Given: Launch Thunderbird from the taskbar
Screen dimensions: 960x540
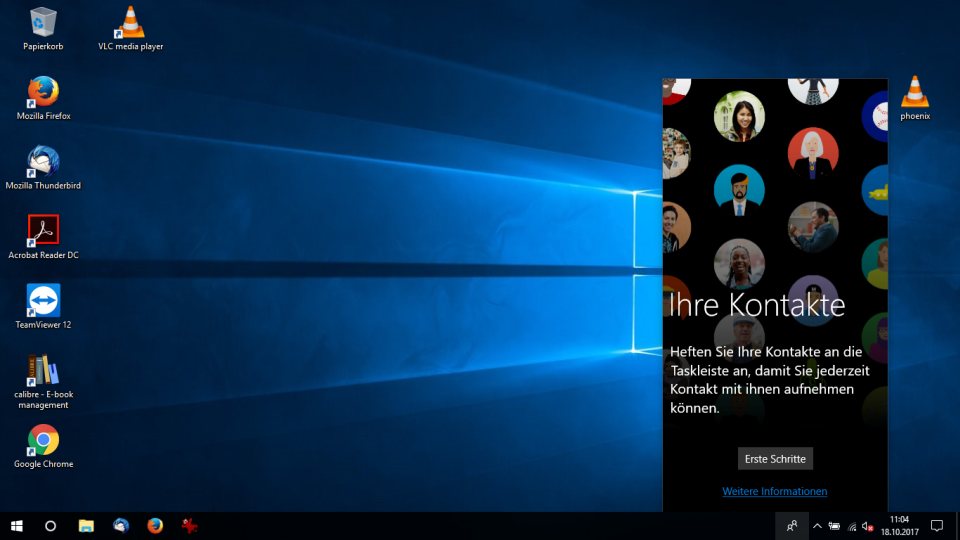Looking at the screenshot, I should coord(121,526).
